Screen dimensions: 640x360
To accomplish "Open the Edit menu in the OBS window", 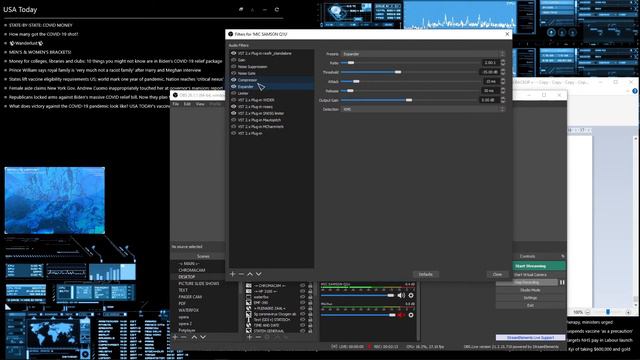I will click(x=187, y=104).
